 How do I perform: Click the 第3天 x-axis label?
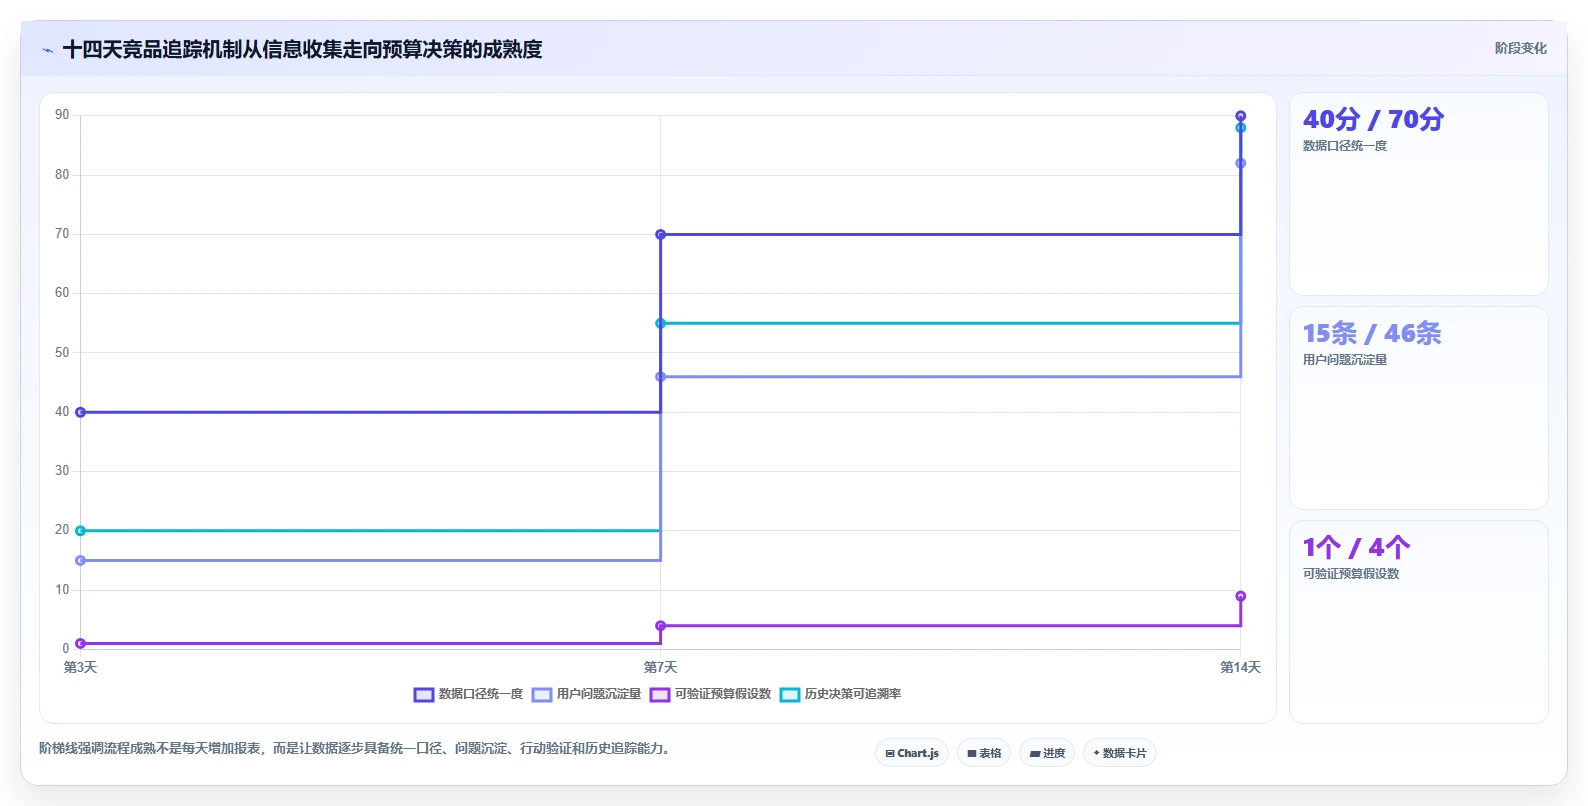tap(80, 667)
